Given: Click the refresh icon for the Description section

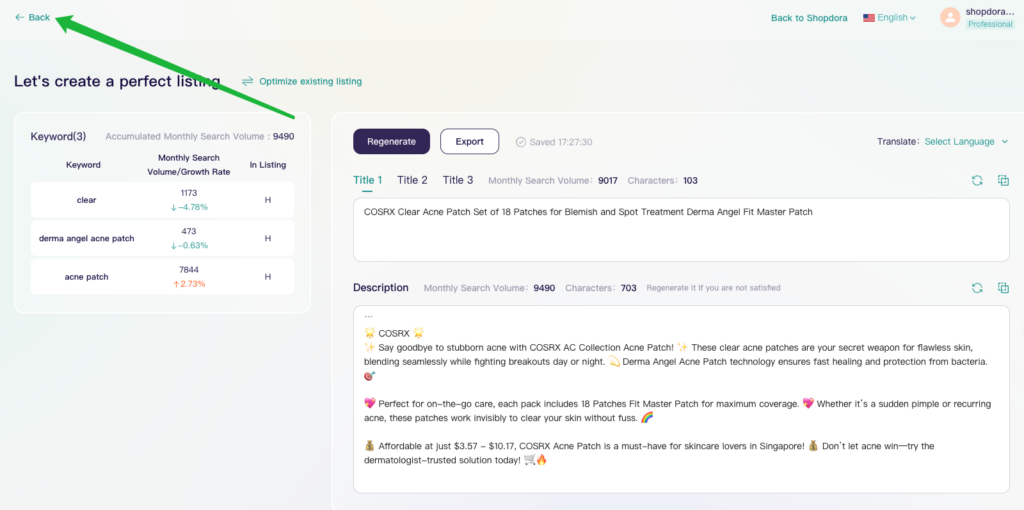Looking at the screenshot, I should [977, 288].
